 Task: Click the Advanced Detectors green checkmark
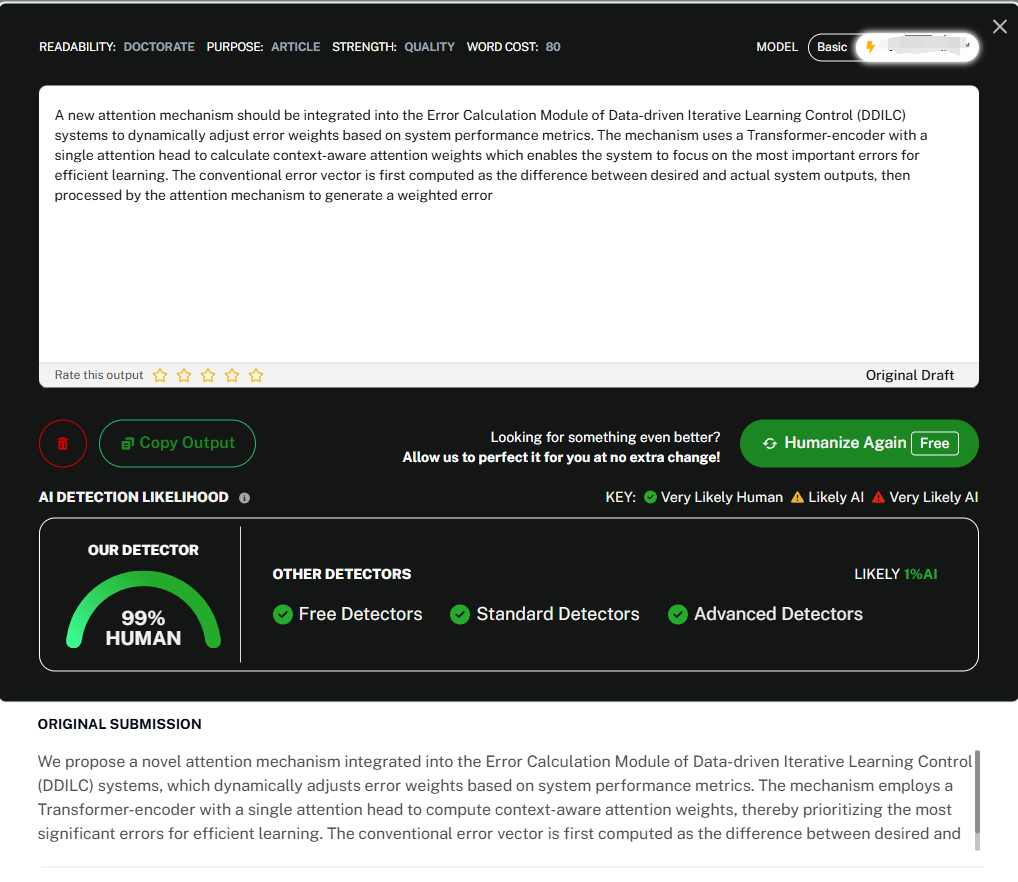[678, 614]
